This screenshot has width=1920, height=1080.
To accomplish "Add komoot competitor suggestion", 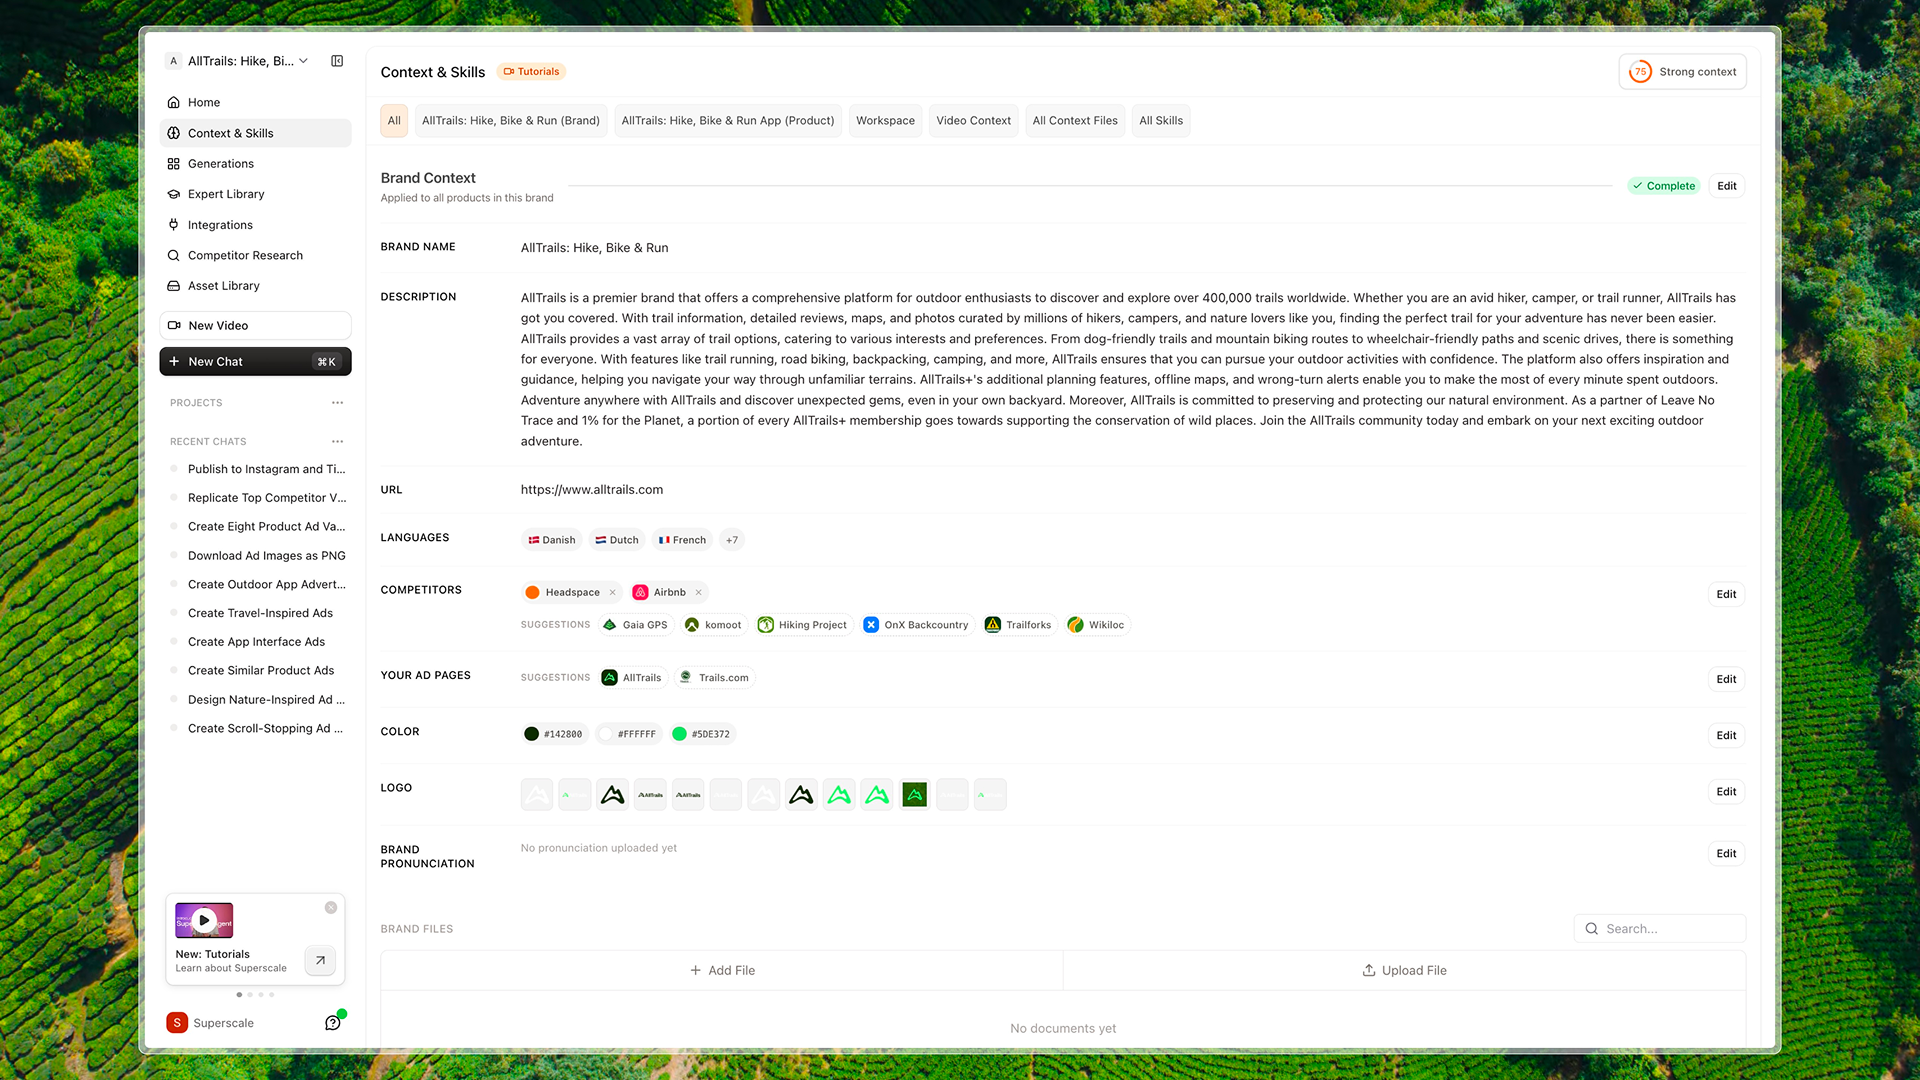I will [714, 625].
